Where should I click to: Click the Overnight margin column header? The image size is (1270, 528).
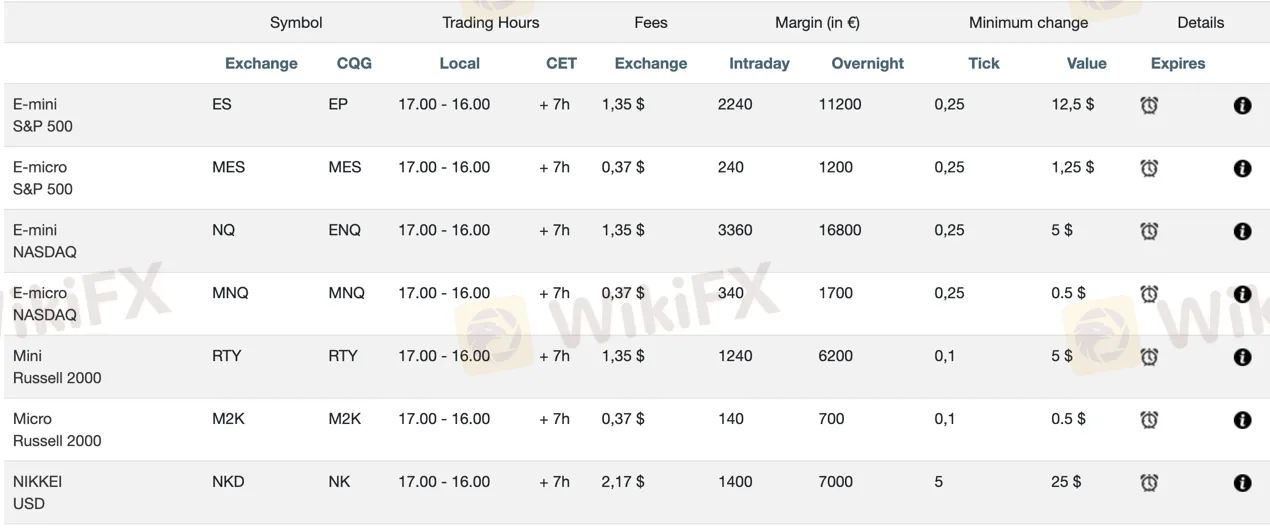867,63
